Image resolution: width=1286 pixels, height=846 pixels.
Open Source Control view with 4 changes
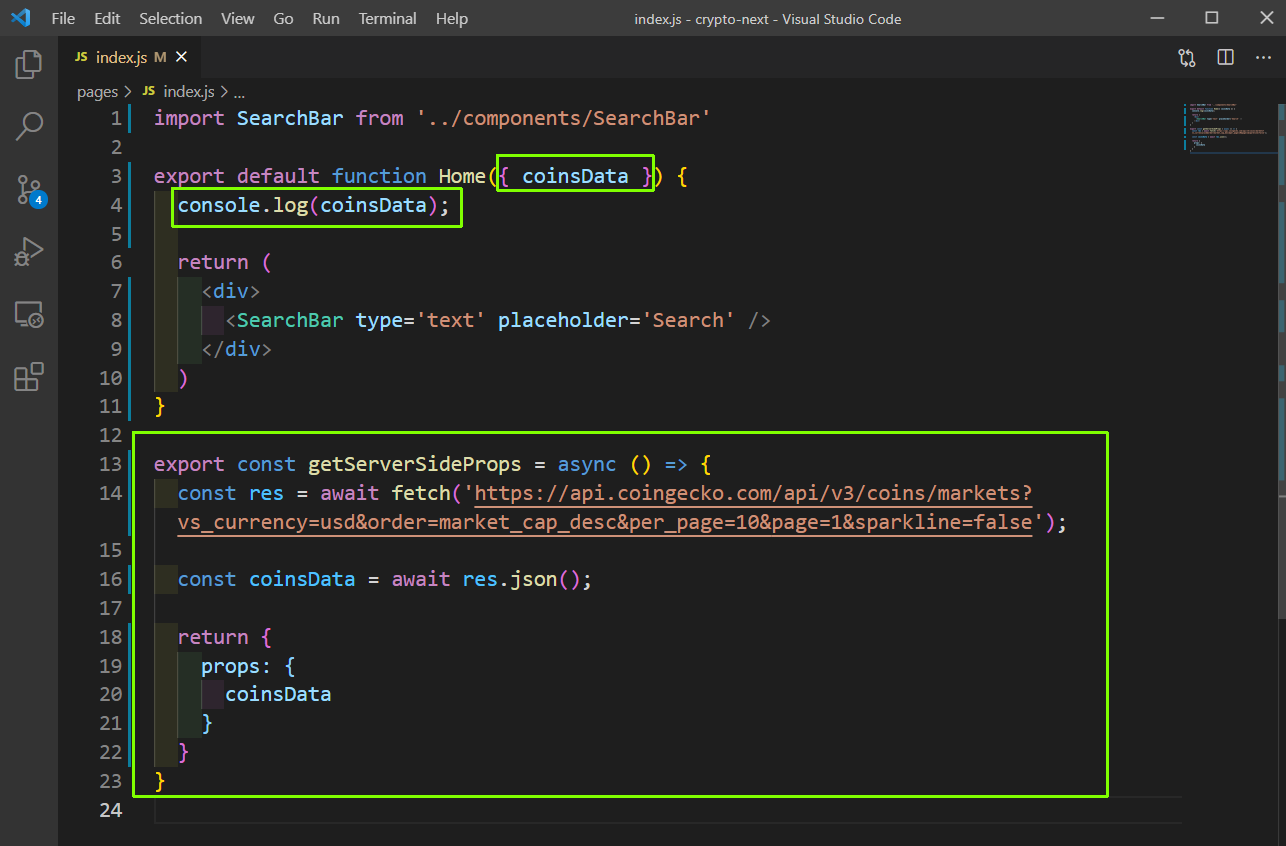coord(30,190)
